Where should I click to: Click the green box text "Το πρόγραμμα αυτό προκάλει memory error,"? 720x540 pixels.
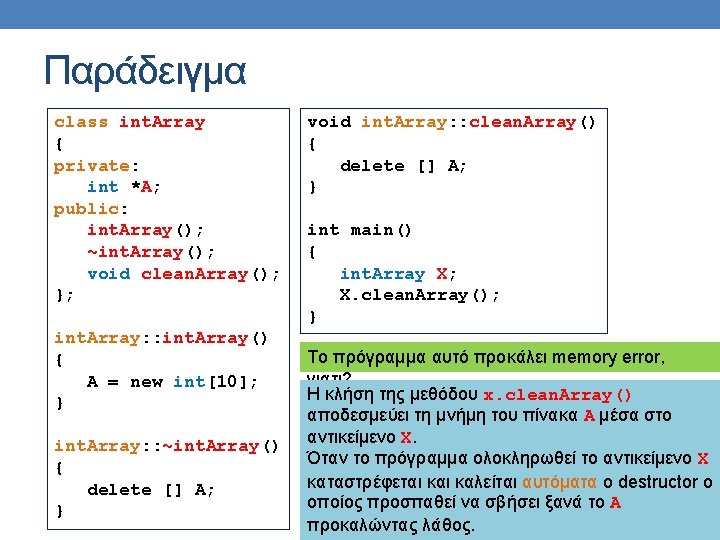(486, 357)
